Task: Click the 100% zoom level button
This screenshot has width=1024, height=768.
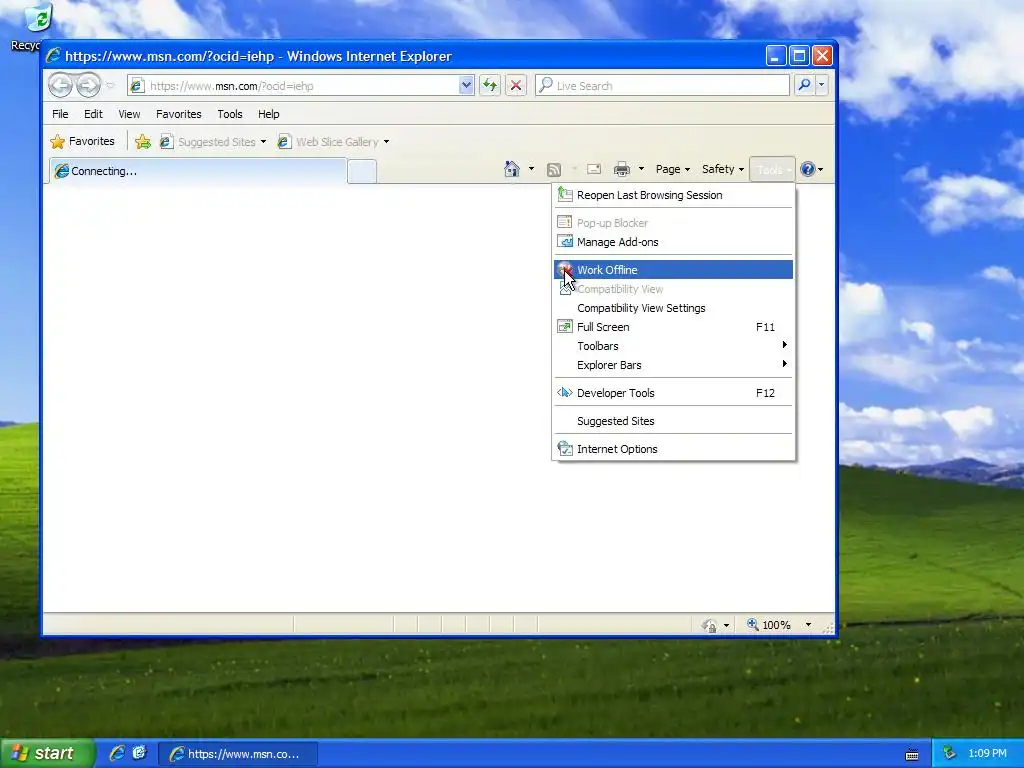Action: (769, 625)
